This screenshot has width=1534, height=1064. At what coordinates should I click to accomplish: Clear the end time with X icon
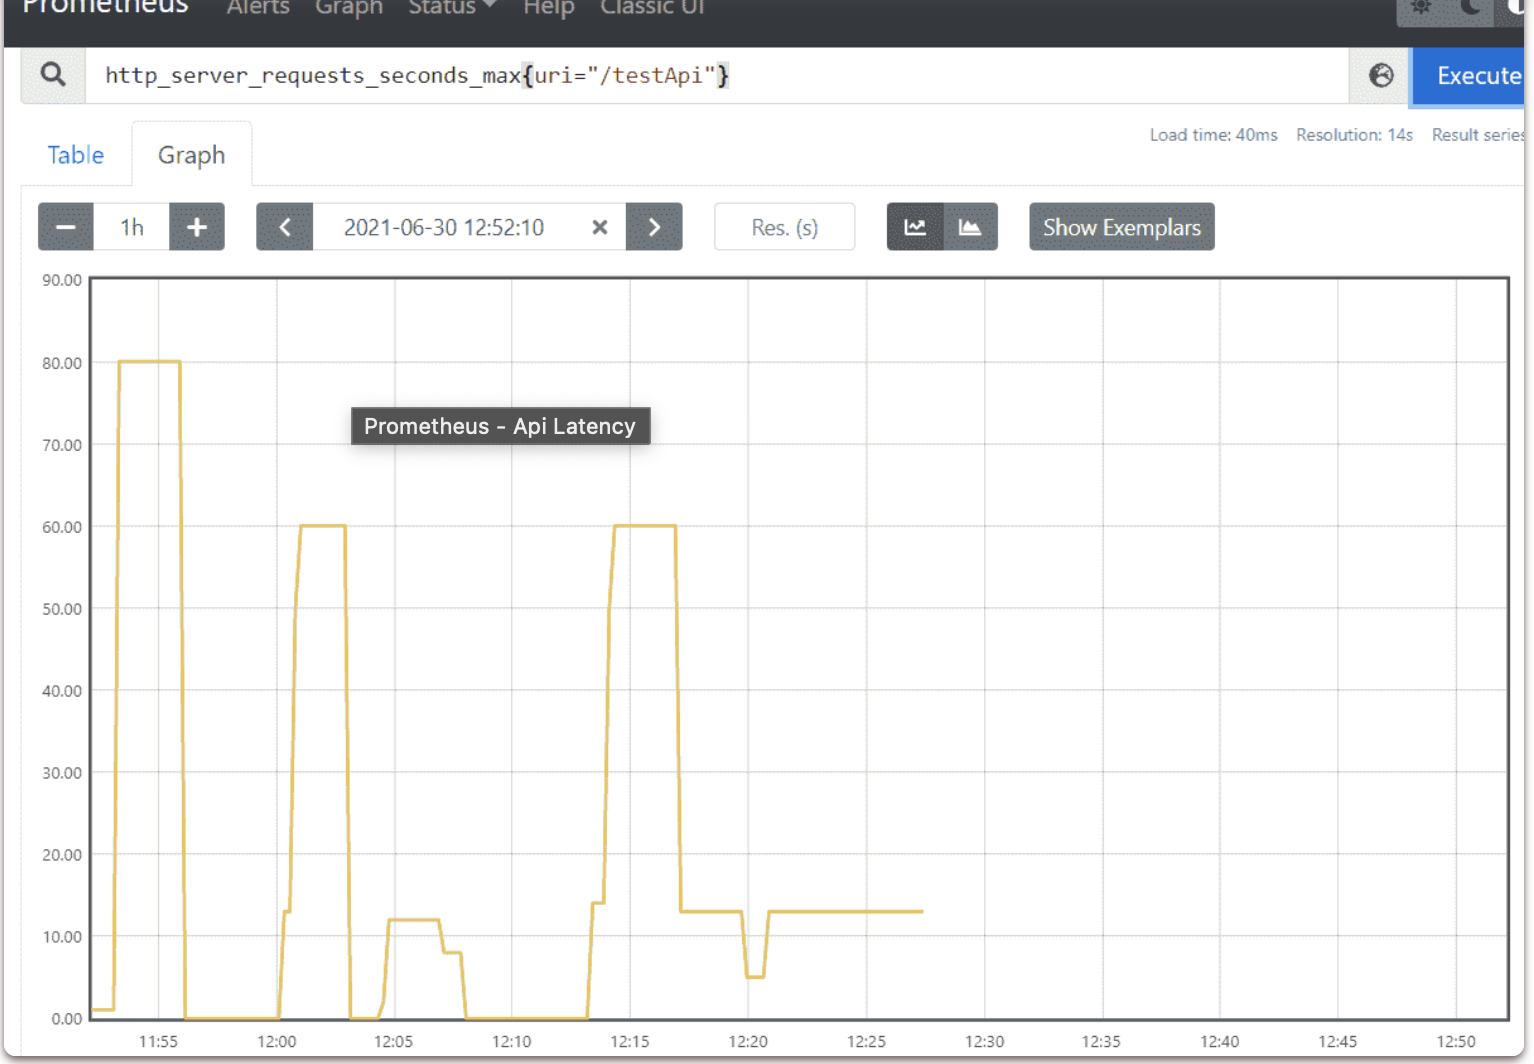[600, 227]
